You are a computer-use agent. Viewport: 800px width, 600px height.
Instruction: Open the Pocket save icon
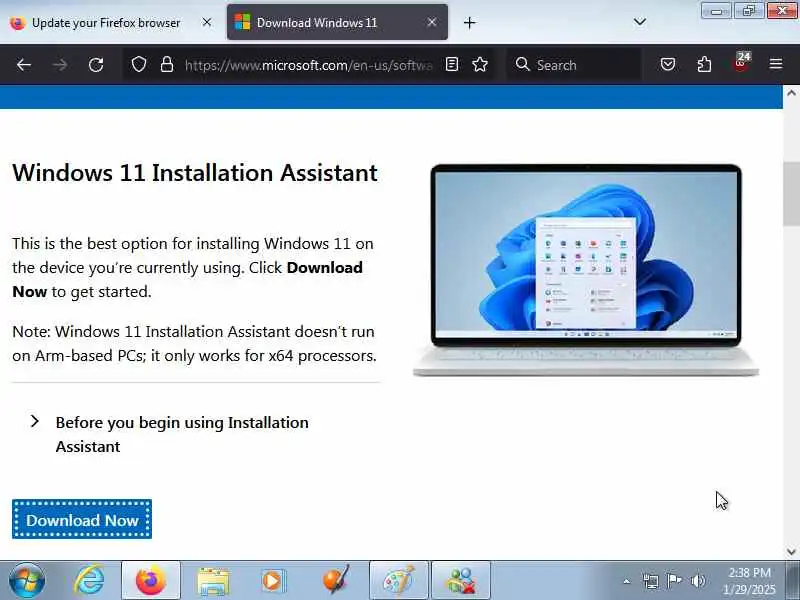coord(668,64)
